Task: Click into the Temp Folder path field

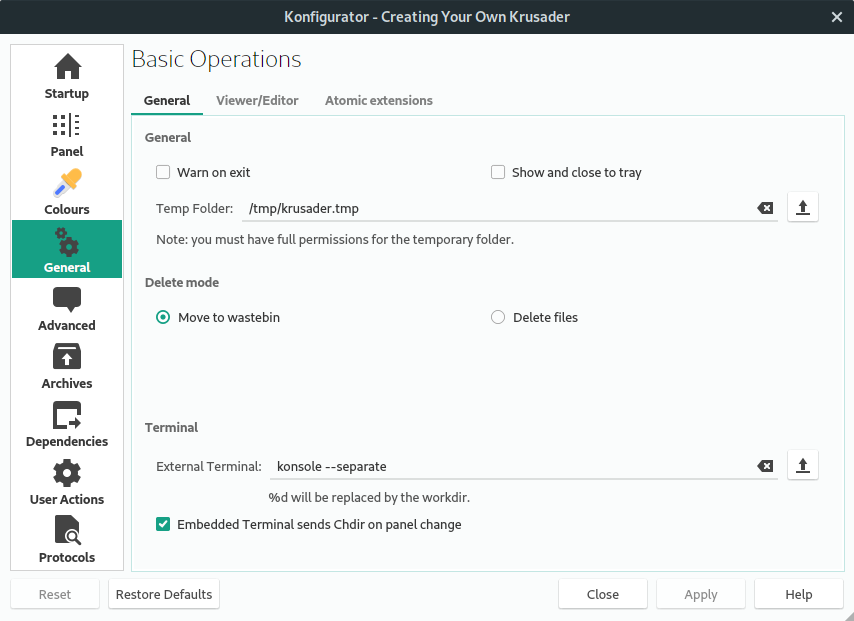Action: [500, 208]
